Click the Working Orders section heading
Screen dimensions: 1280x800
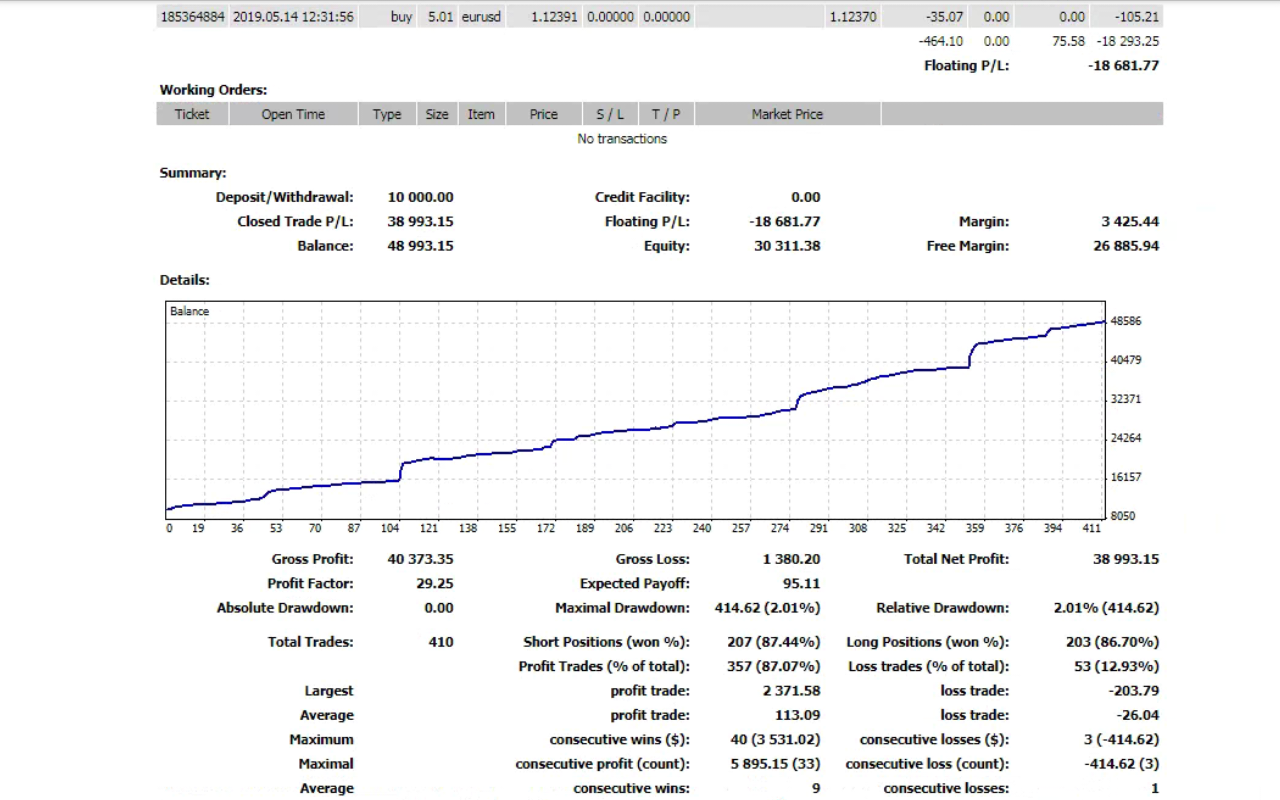[x=213, y=90]
